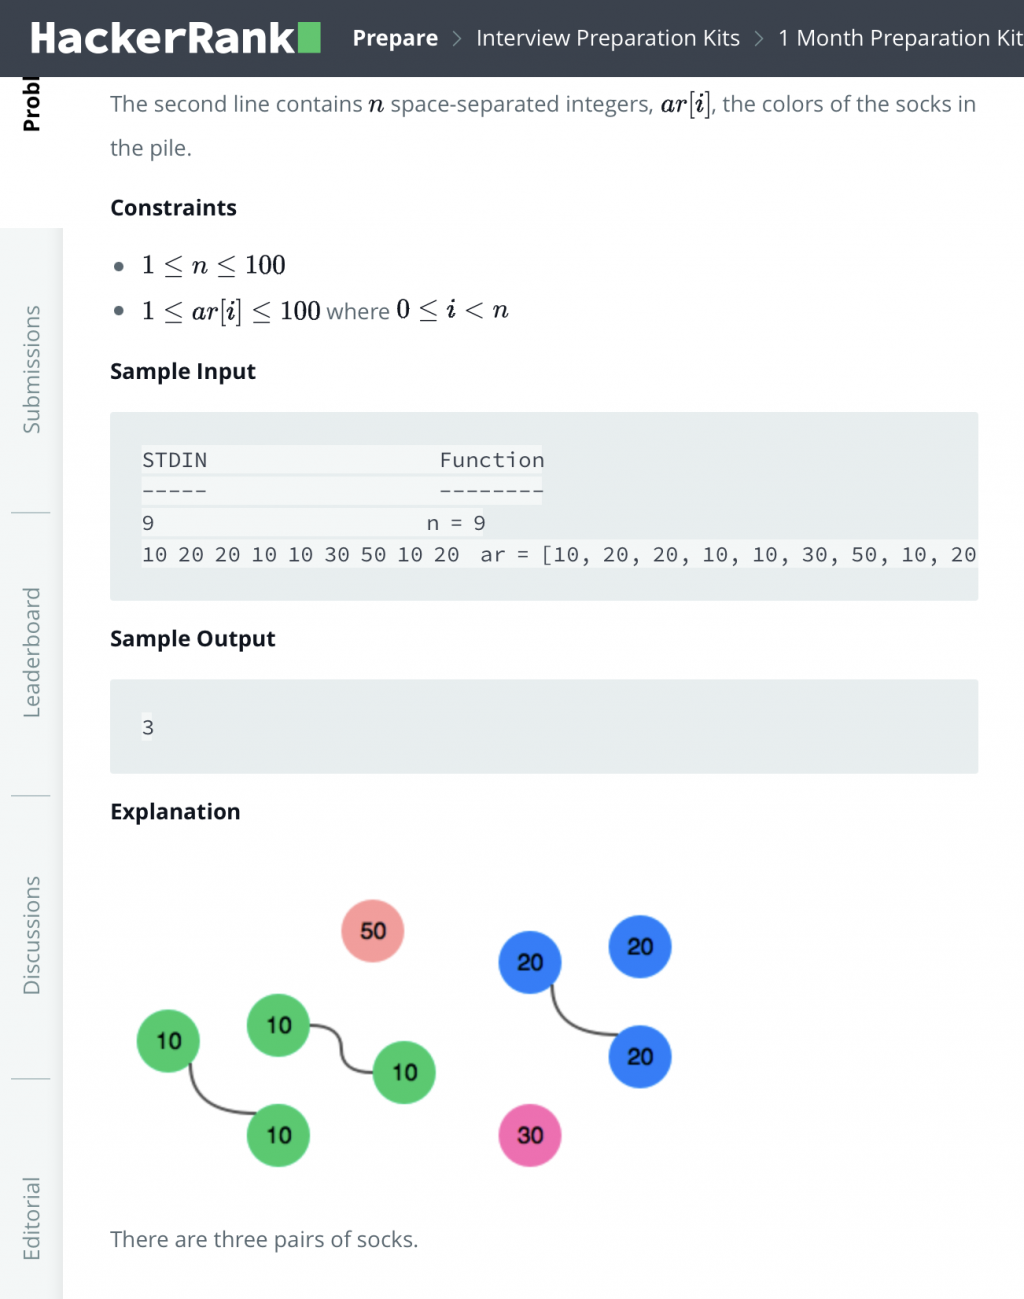This screenshot has height=1299, width=1024.
Task: Open the Submissions tab
Action: click(x=31, y=369)
